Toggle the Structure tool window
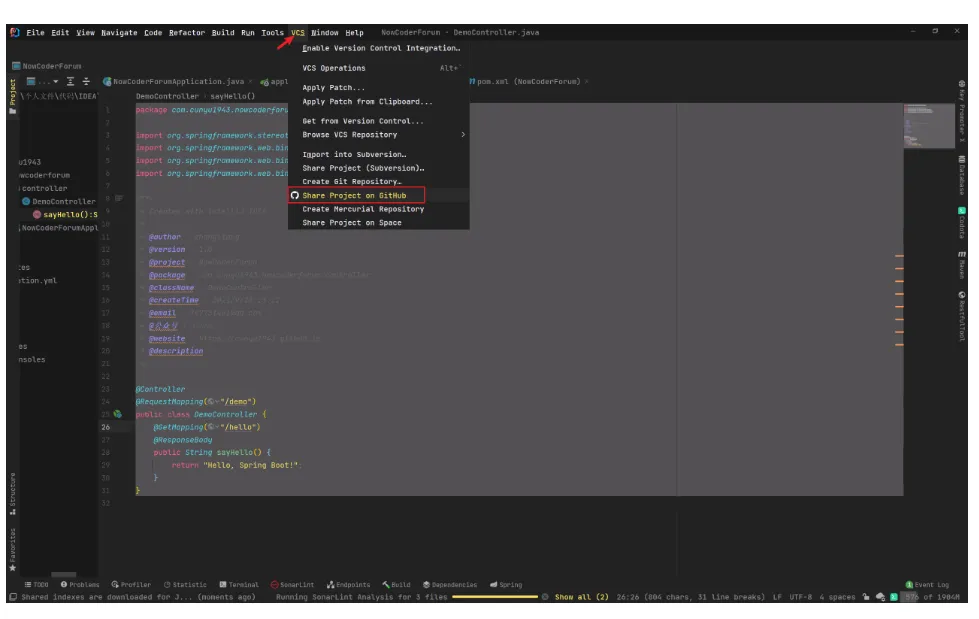Screen dimensions: 979x619 point(12,493)
